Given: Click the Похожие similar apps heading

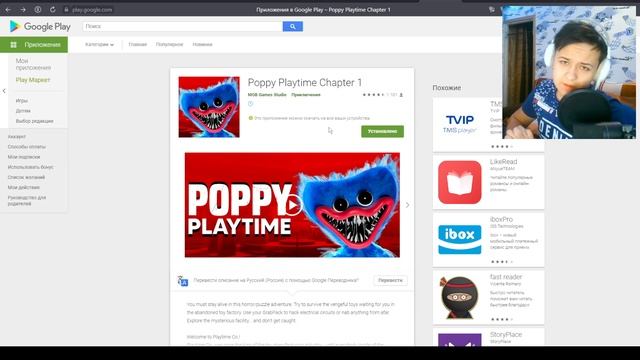Looking at the screenshot, I should tap(447, 88).
